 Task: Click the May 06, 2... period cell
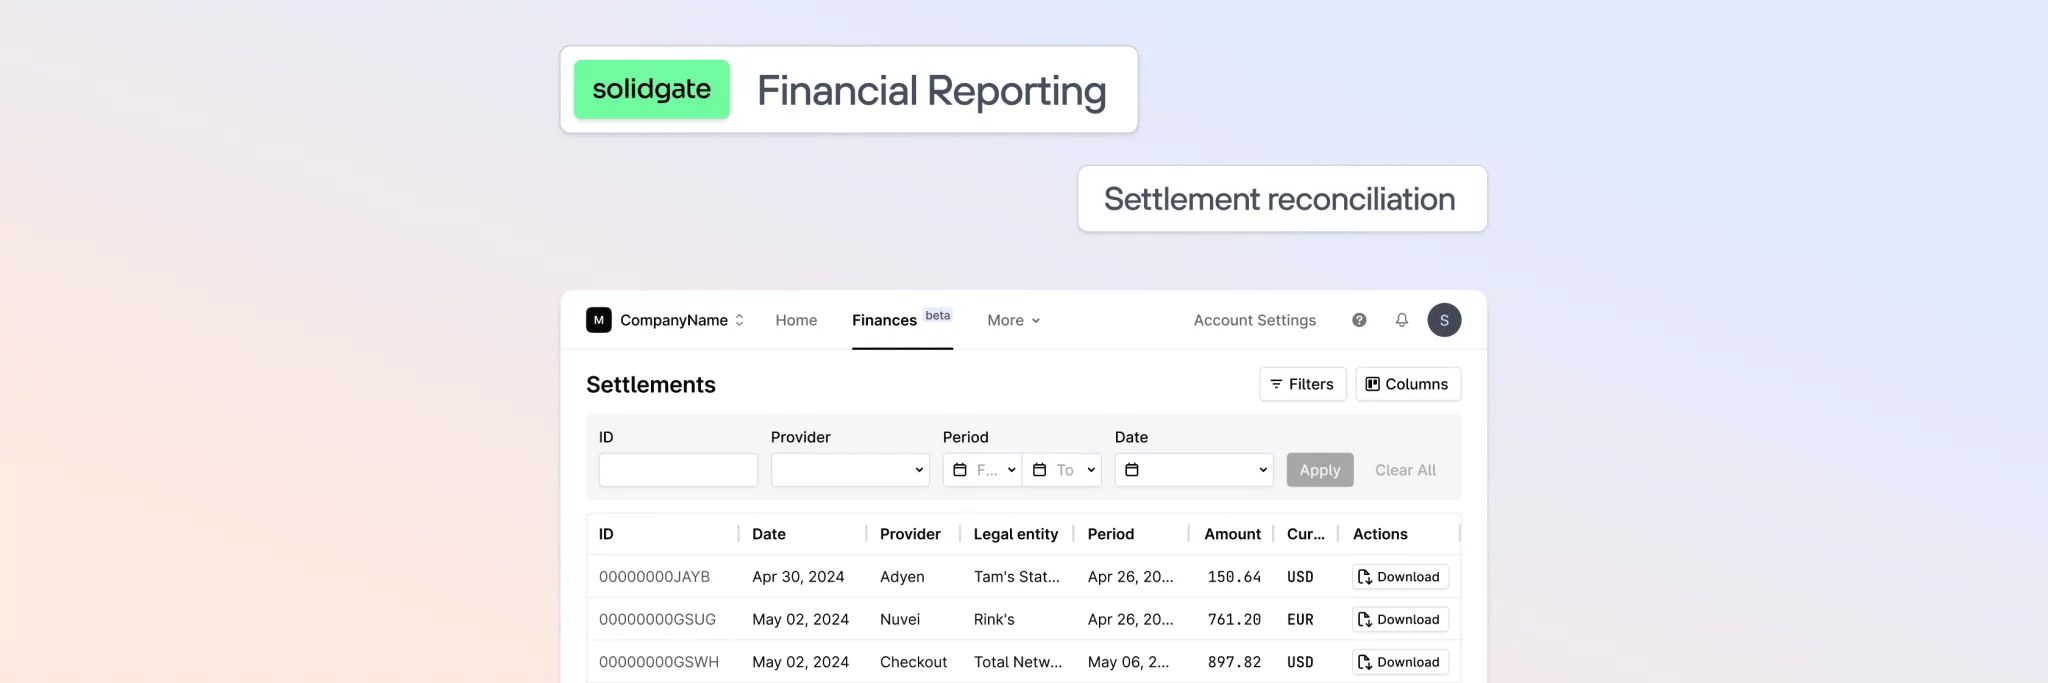pos(1128,662)
